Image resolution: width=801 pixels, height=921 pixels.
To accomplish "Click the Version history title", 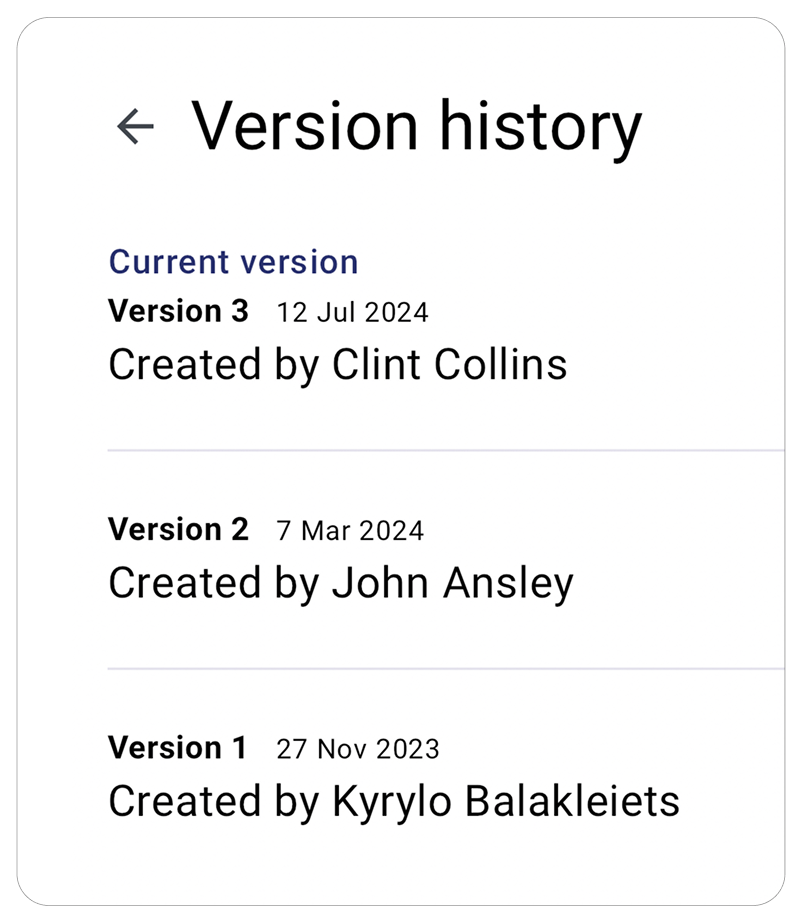I will tap(417, 124).
